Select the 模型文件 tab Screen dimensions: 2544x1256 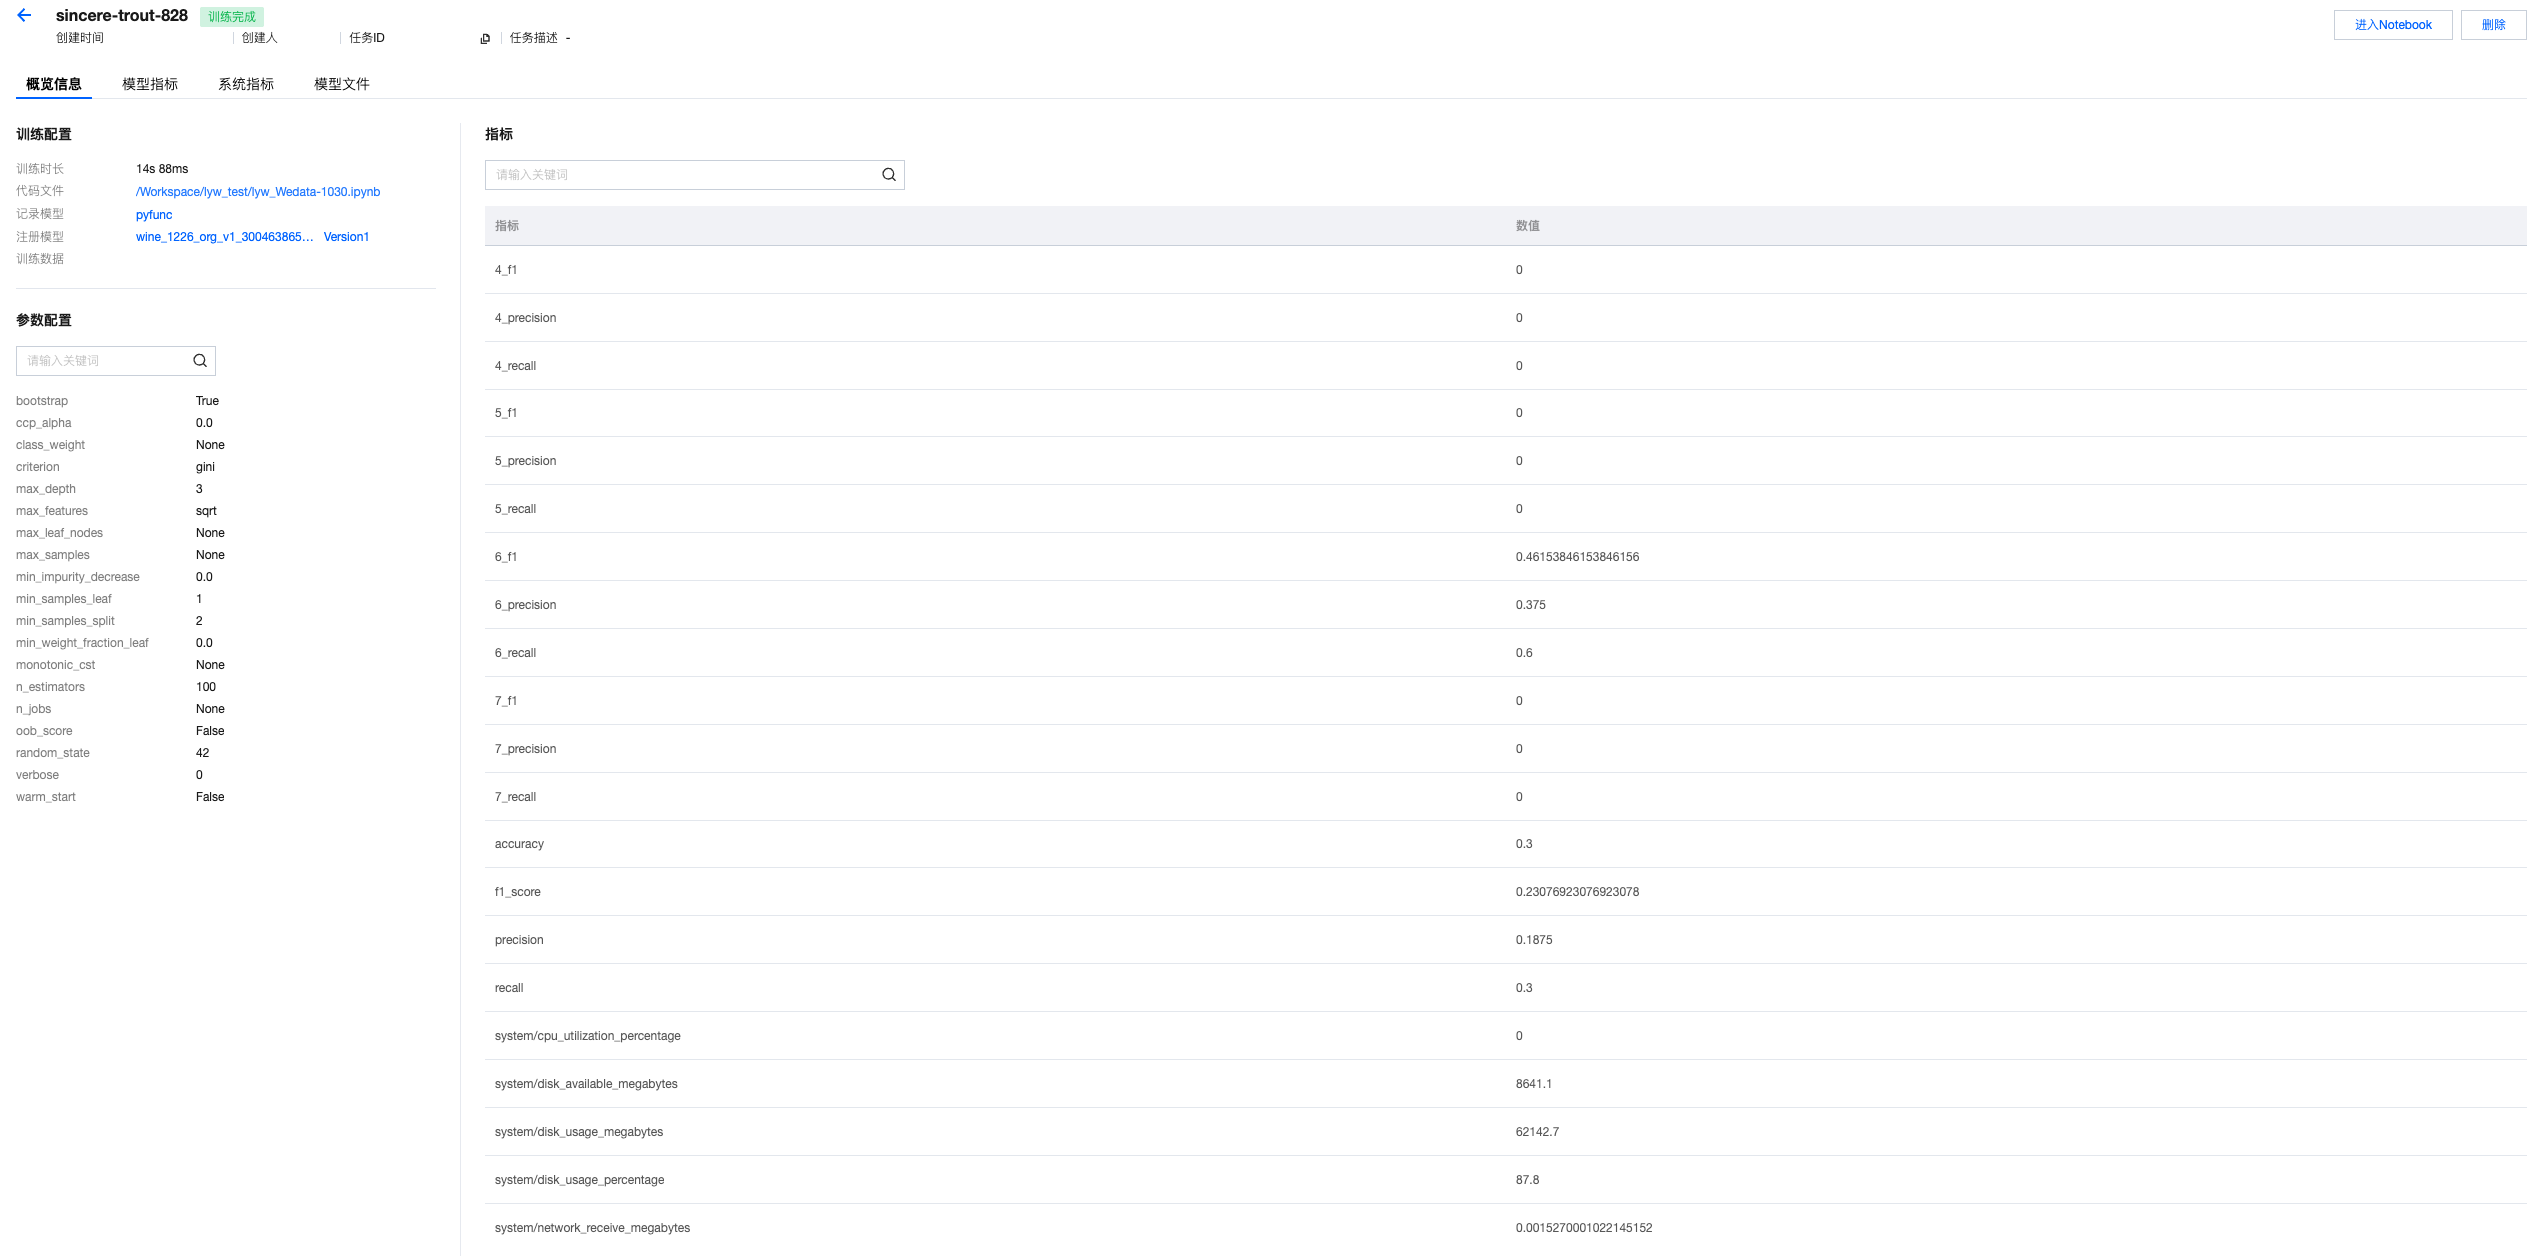(342, 84)
